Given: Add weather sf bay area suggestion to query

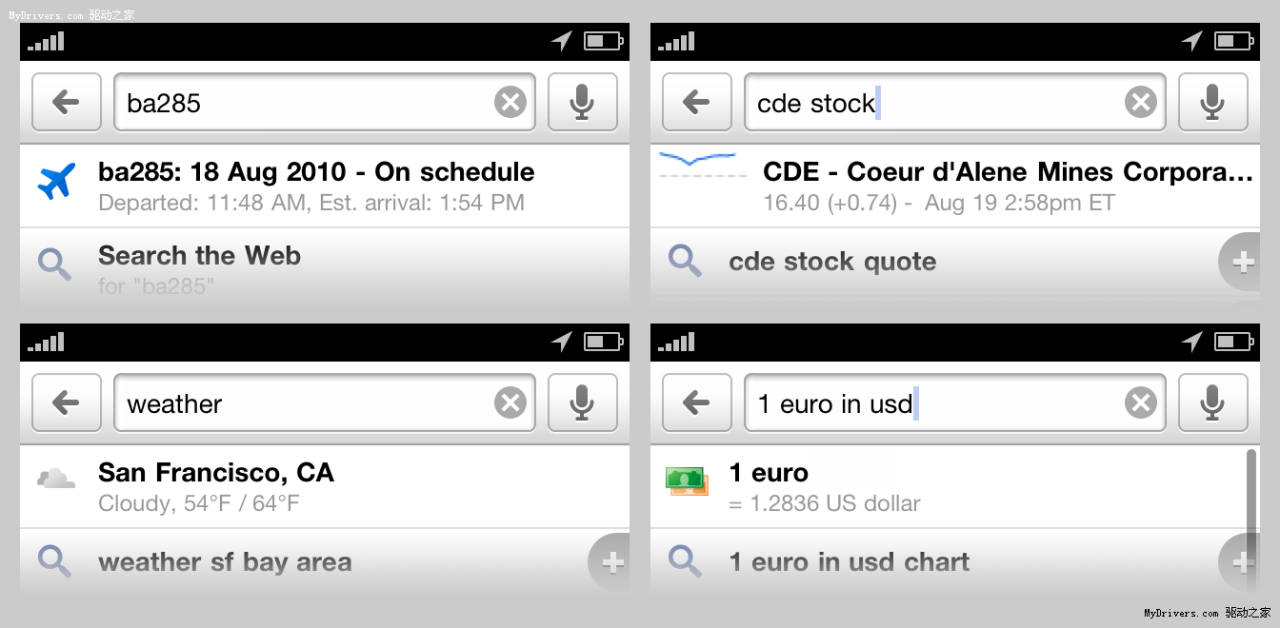Looking at the screenshot, I should (x=611, y=563).
